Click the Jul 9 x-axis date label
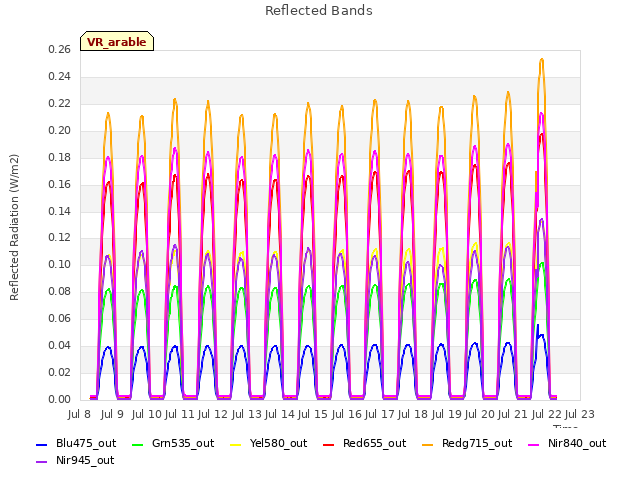 tap(112, 414)
